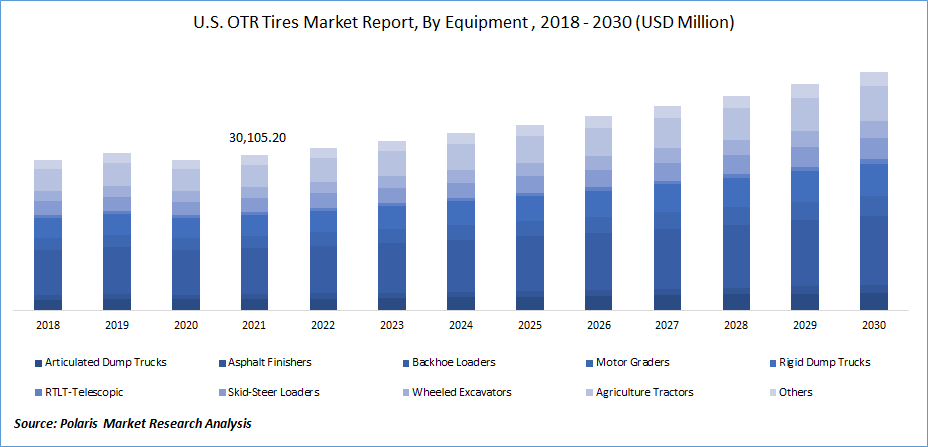Screen dimensions: 928x447
Task: Select the 'Rigid Dump Trucks' legend label
Action: coord(824,362)
